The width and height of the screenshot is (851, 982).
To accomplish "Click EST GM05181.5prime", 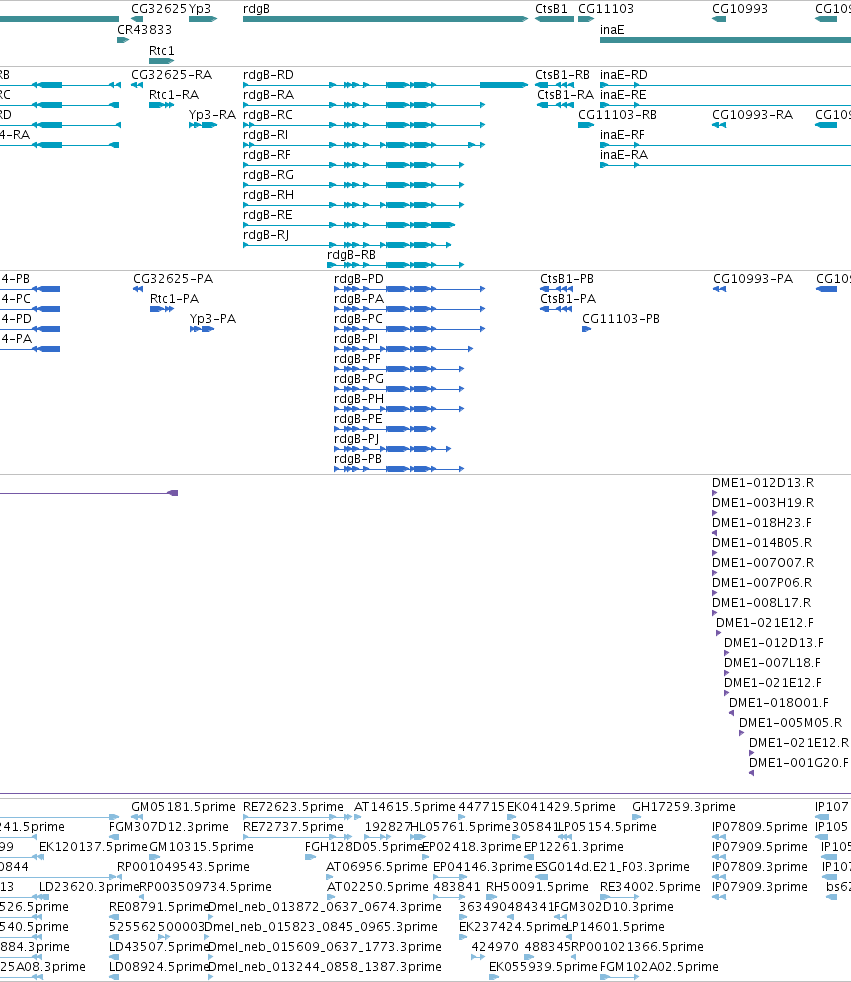I will tap(183, 807).
